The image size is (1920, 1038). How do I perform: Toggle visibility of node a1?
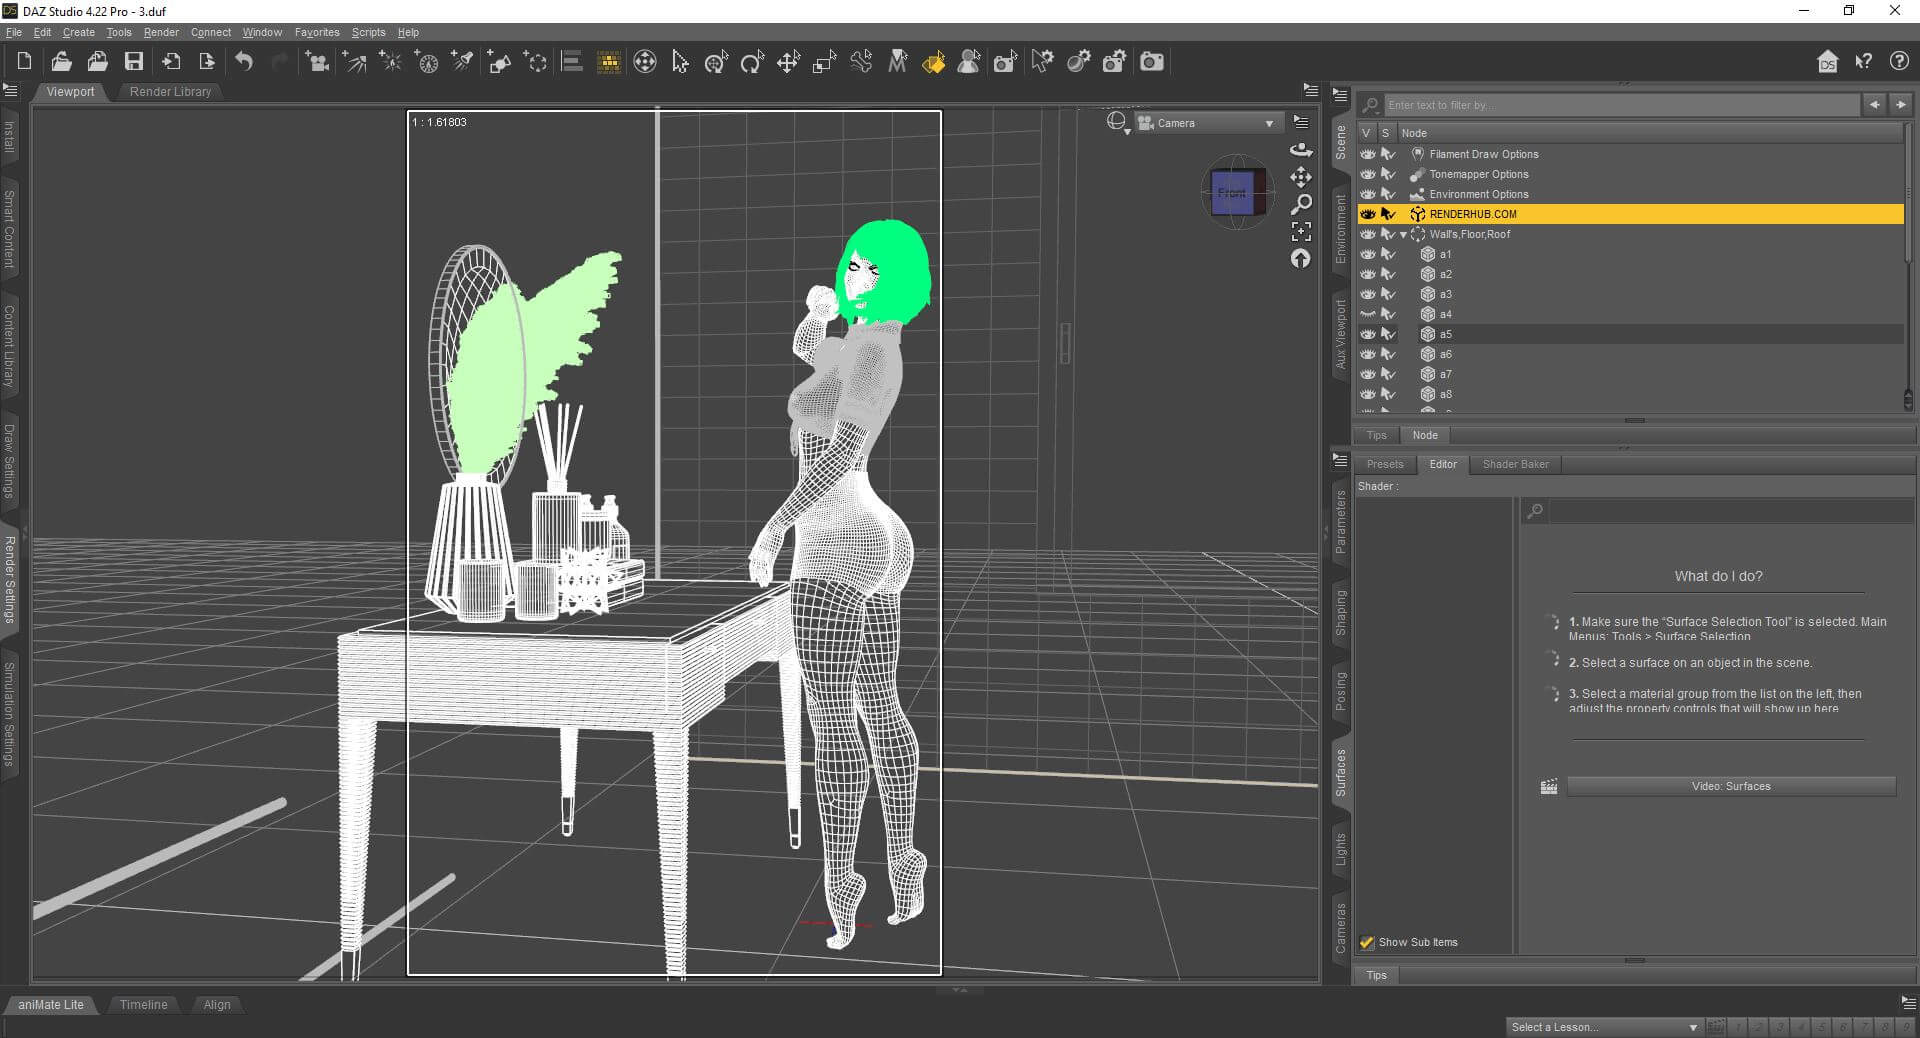point(1367,254)
